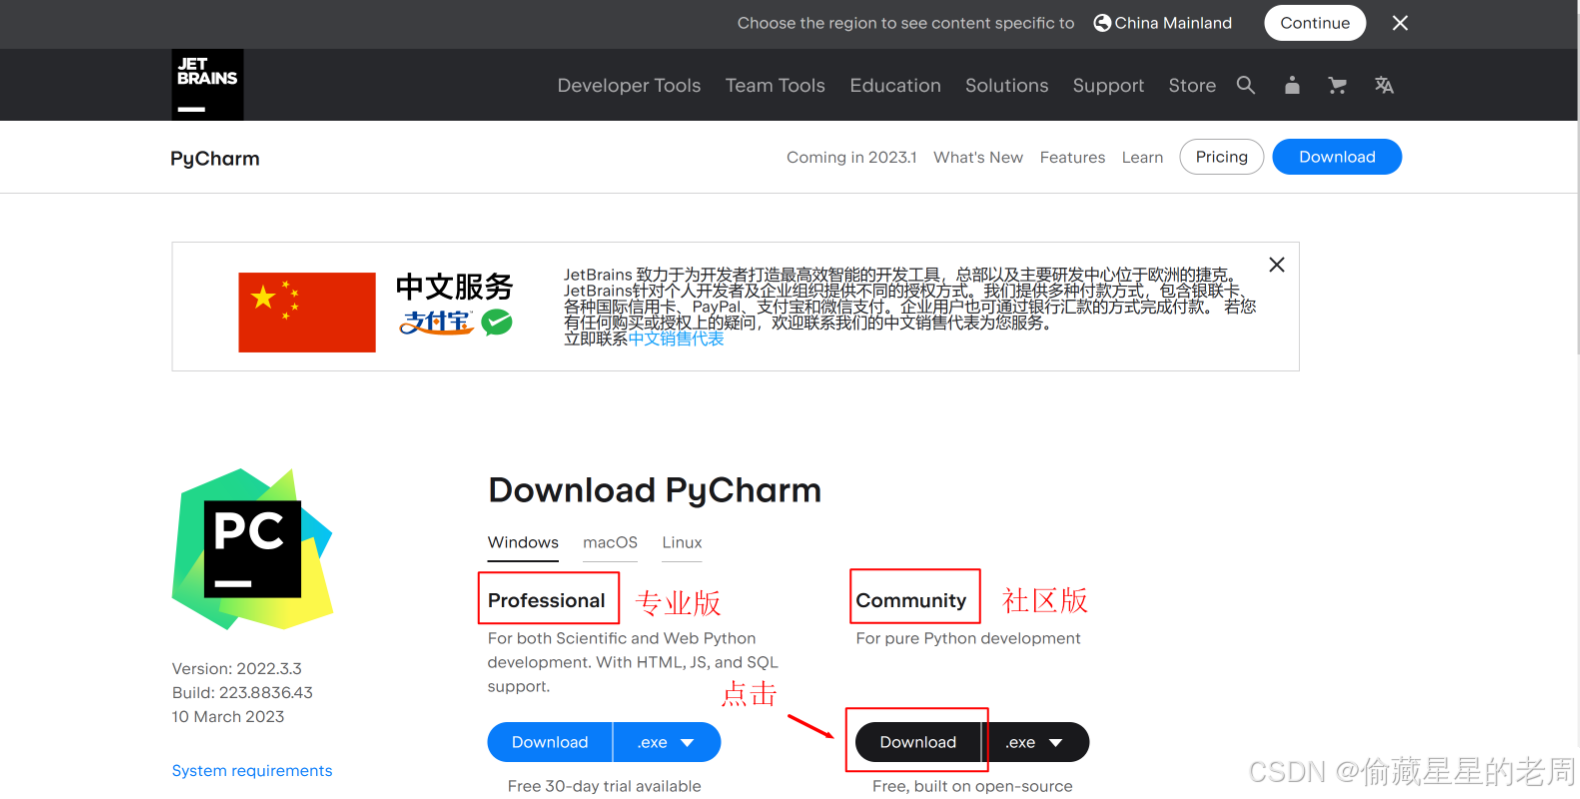
Task: Click Free, built on open-source text
Action: [972, 786]
